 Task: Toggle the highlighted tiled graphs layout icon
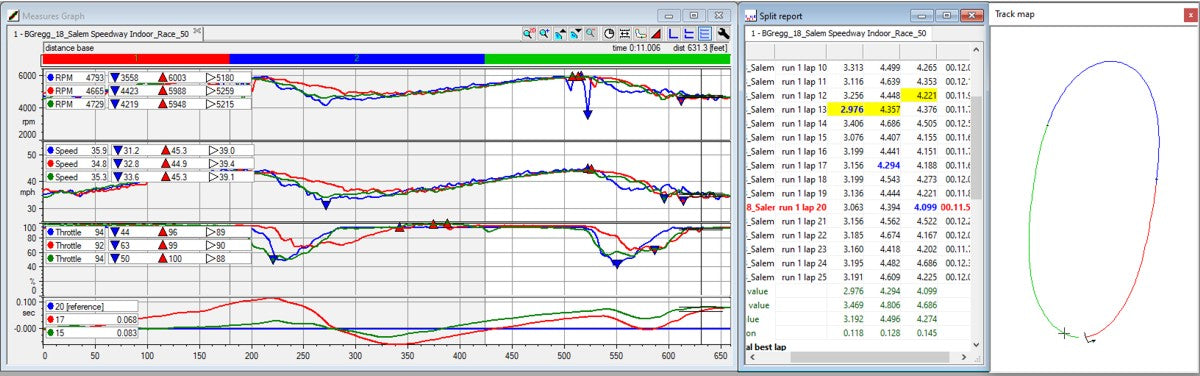[x=705, y=33]
